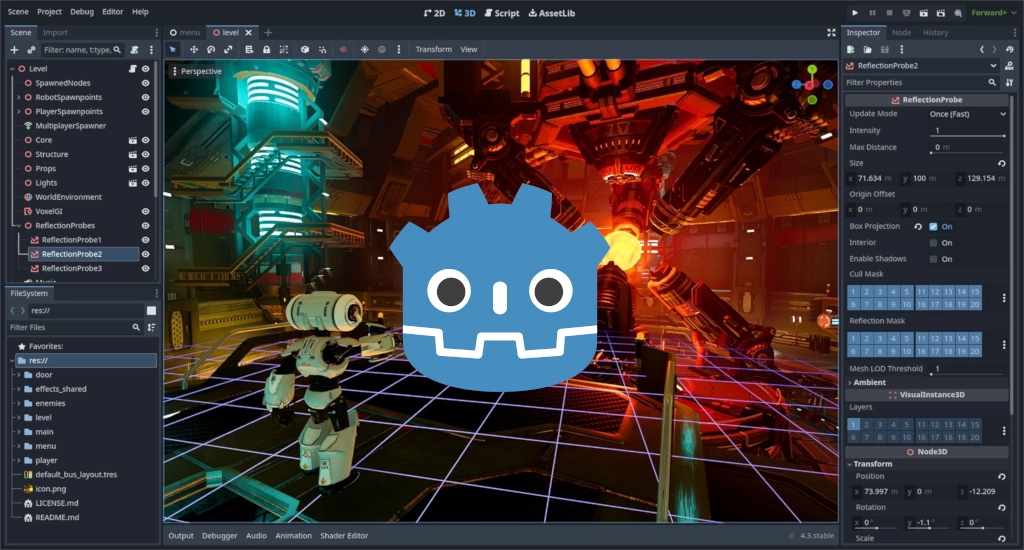Click the lock selected node icon

[x=266, y=50]
